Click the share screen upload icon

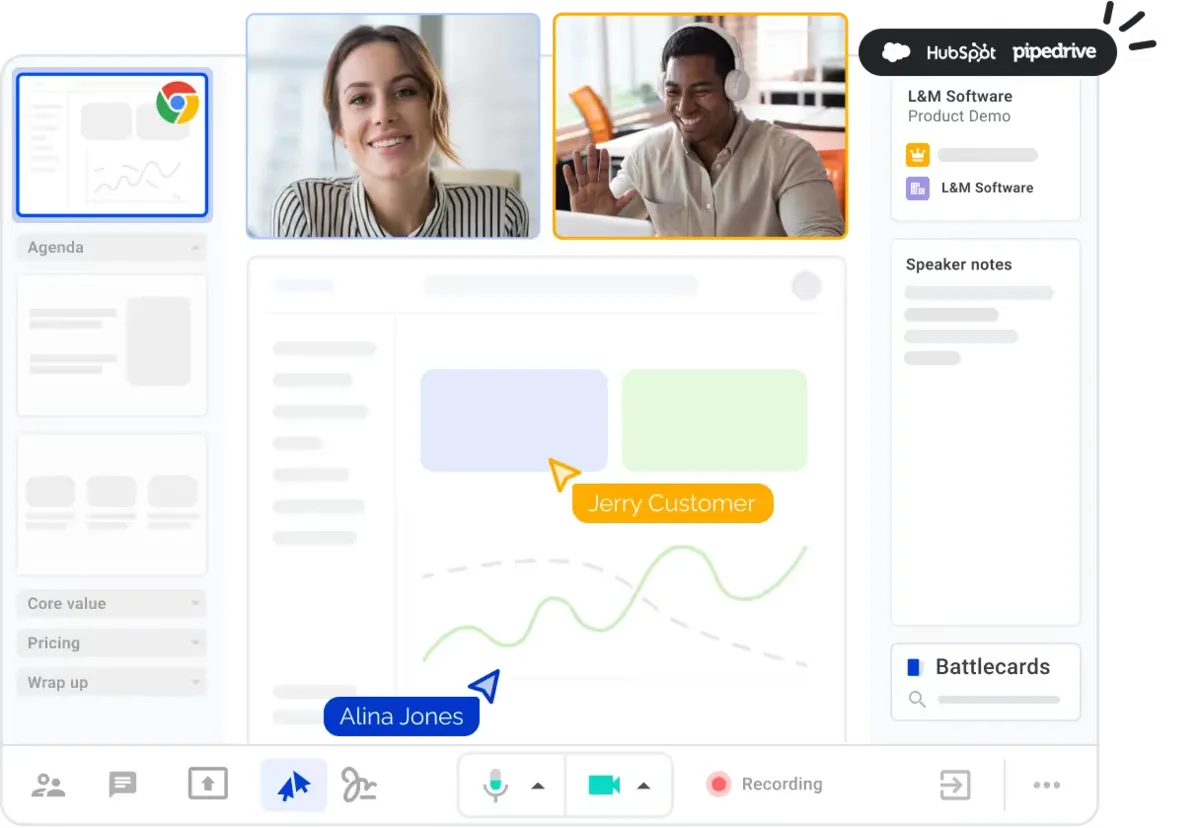pos(208,784)
